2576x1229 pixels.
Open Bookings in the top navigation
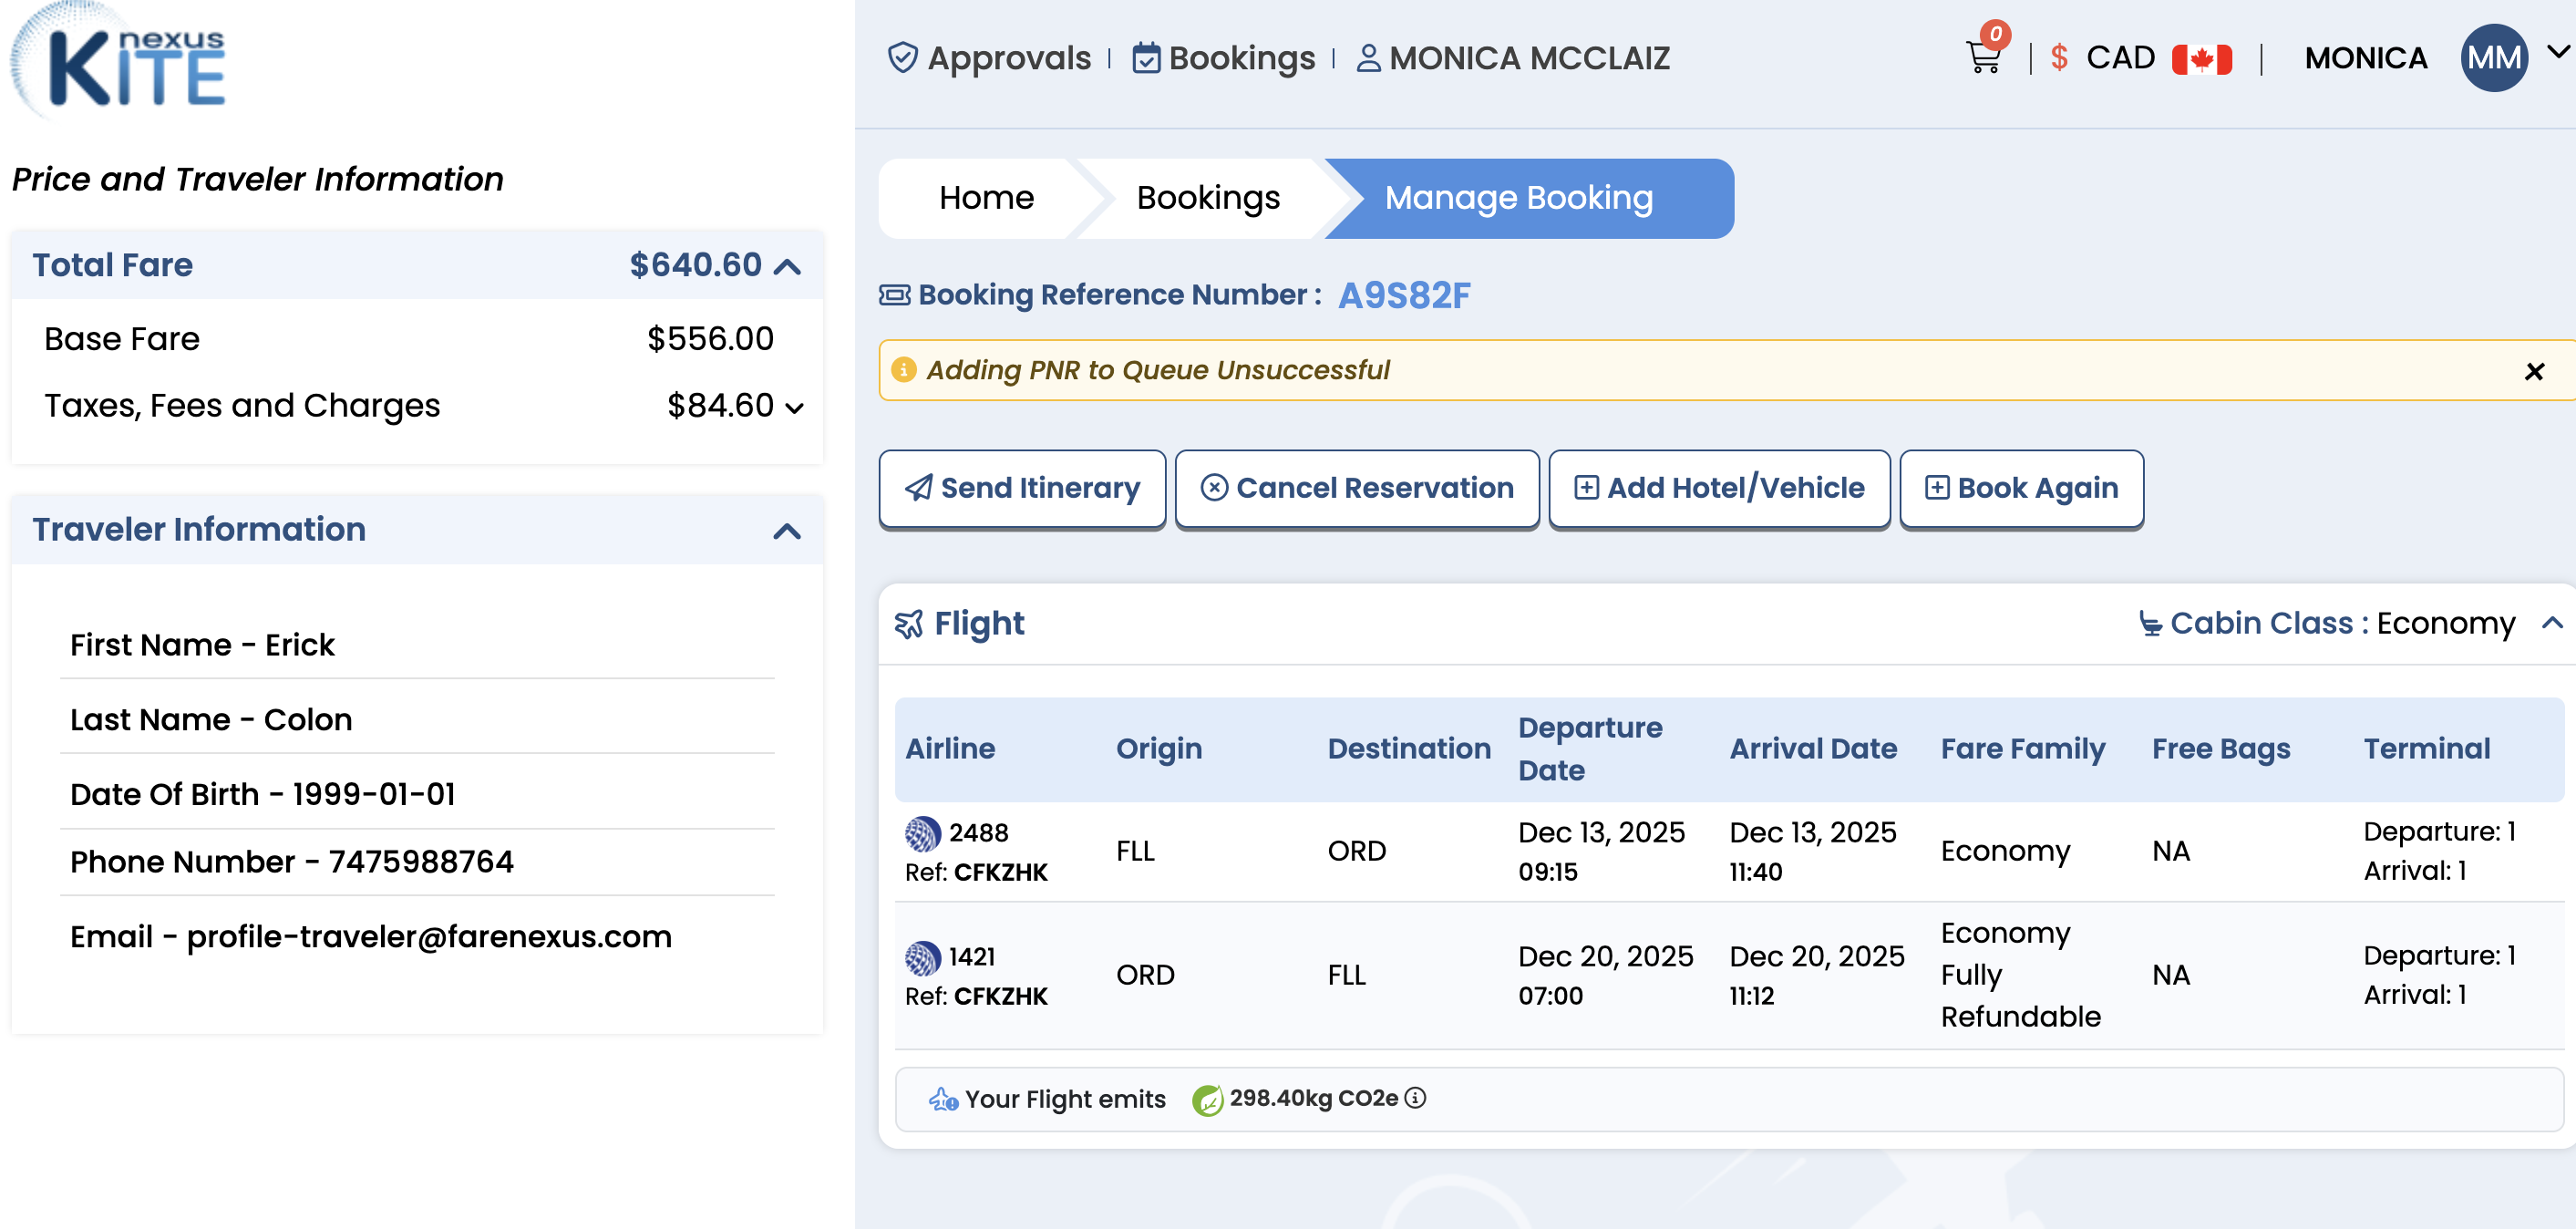[1224, 58]
